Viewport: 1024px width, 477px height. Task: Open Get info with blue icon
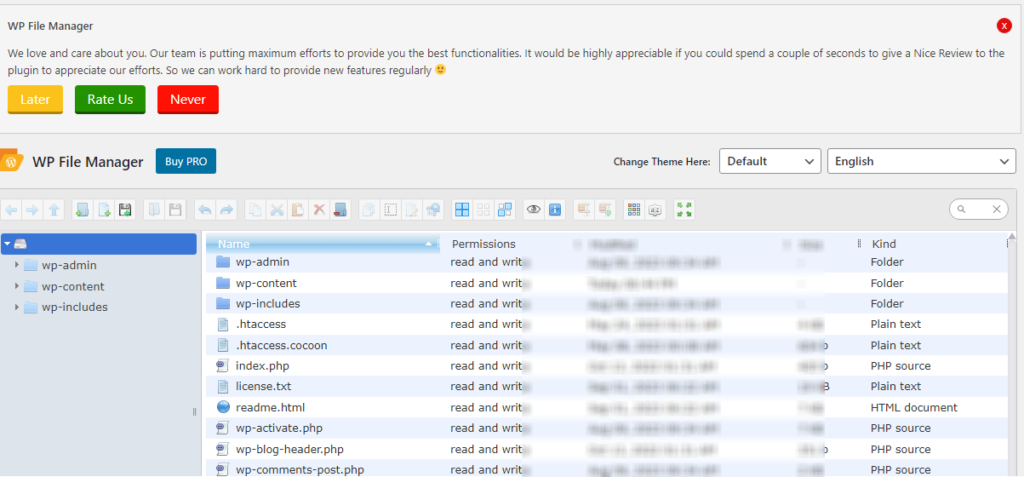click(x=555, y=210)
